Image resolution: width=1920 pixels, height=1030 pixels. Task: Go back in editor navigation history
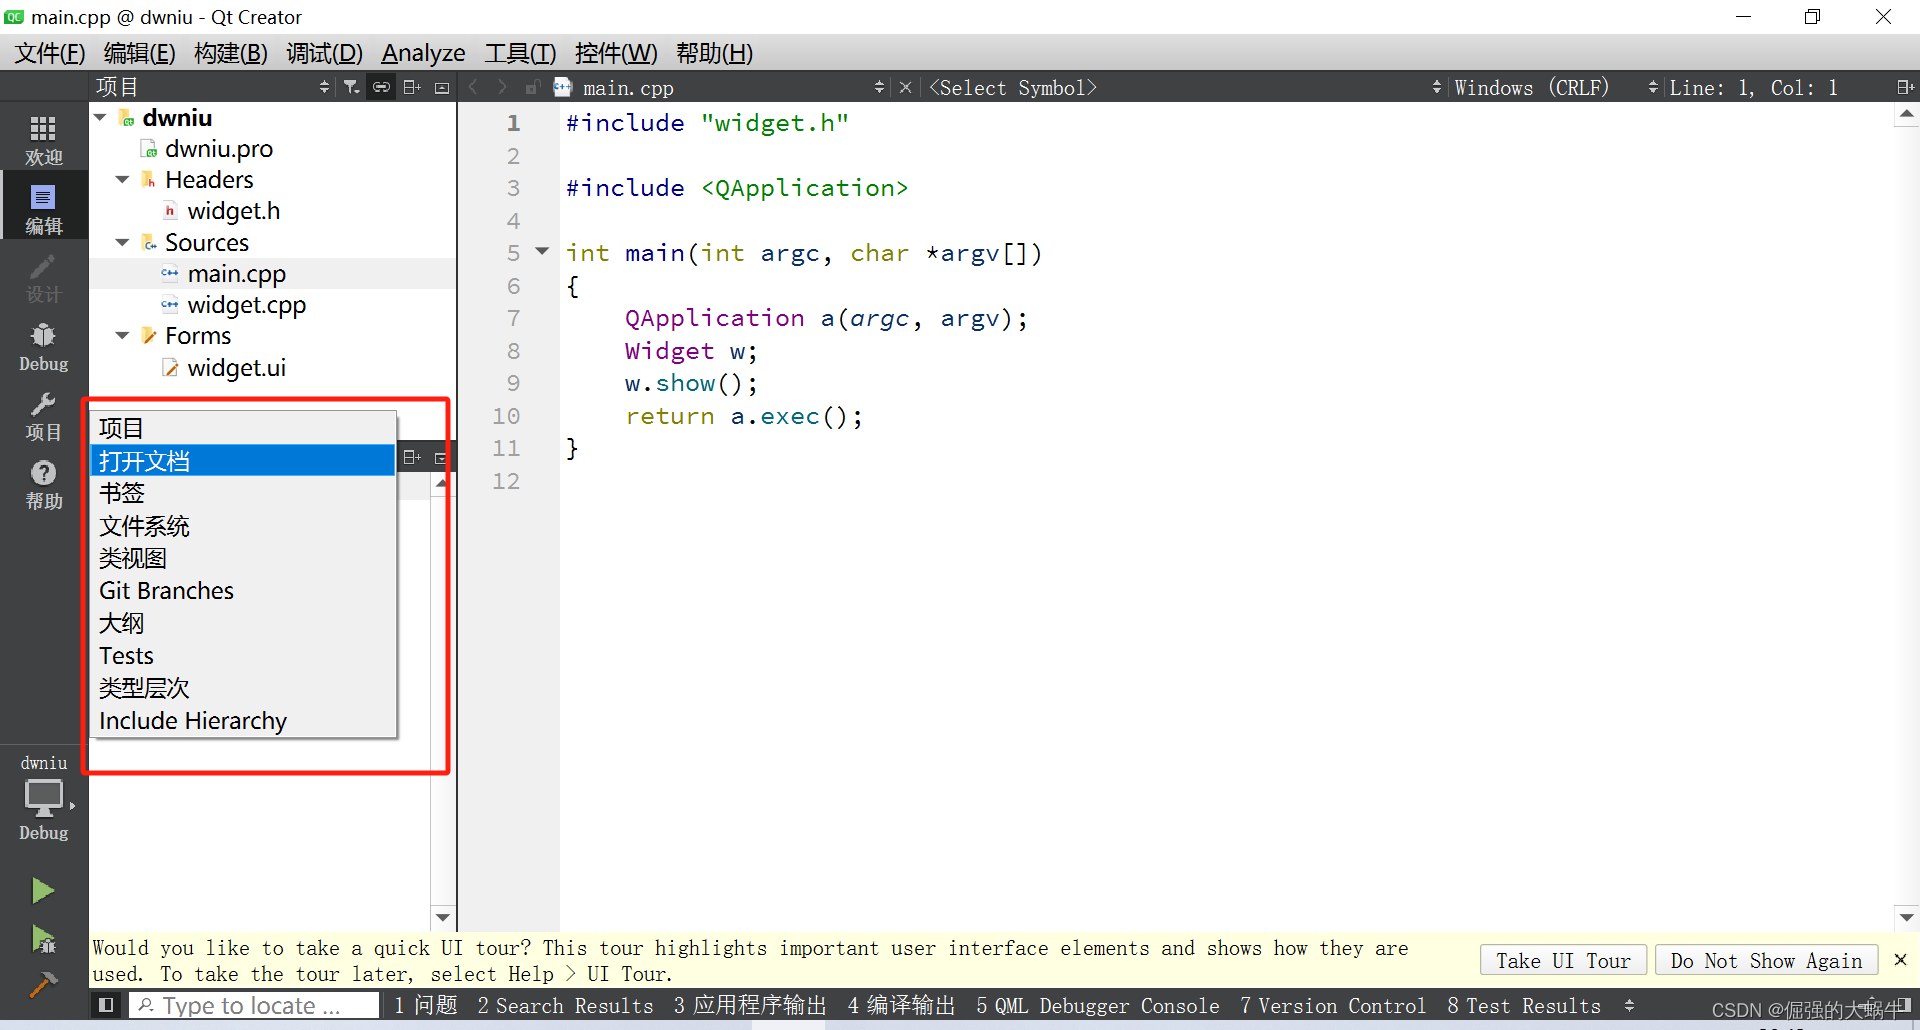[x=473, y=88]
